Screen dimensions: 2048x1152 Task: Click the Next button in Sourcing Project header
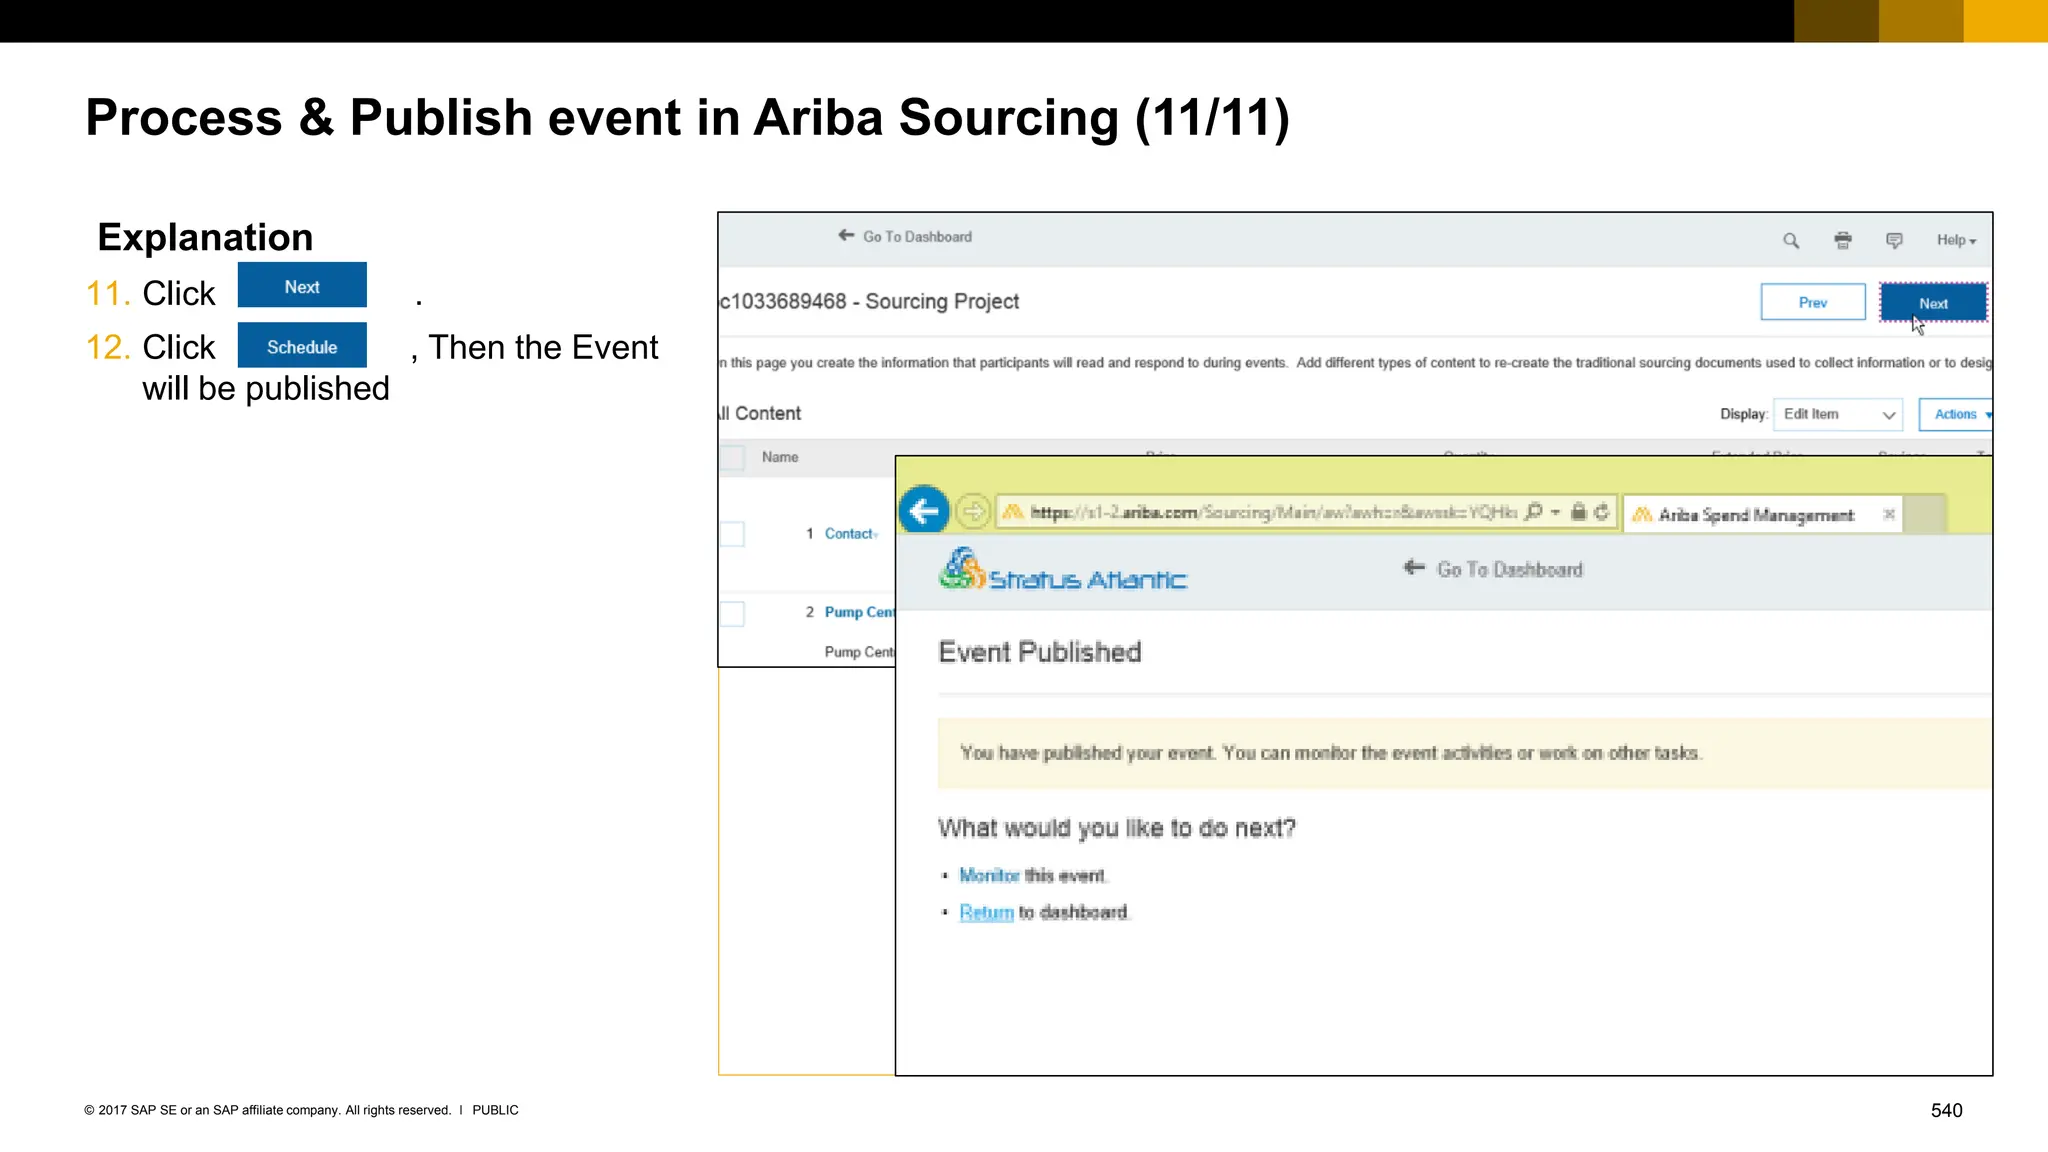click(x=1933, y=303)
